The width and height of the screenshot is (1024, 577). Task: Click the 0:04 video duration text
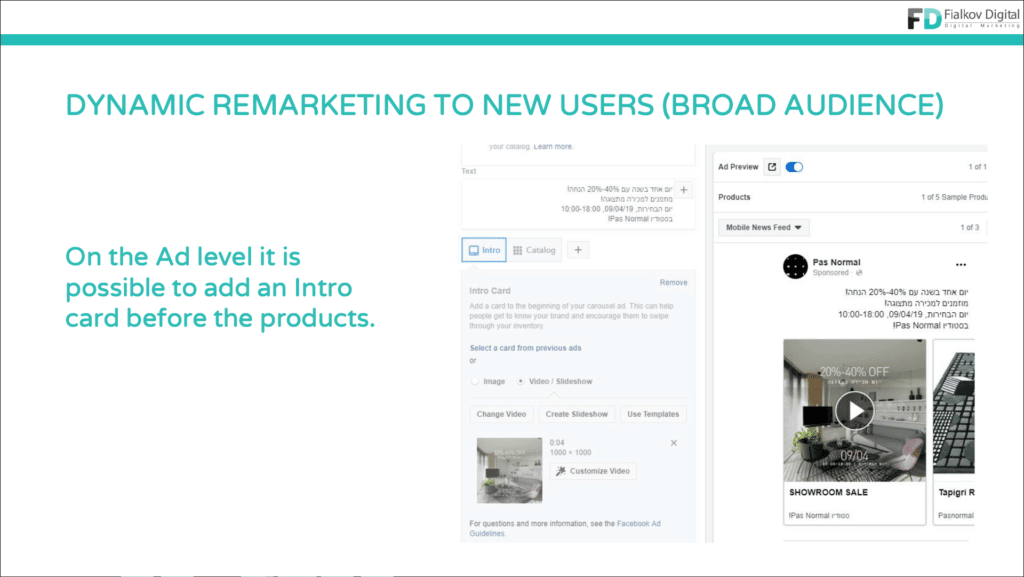[x=557, y=443]
